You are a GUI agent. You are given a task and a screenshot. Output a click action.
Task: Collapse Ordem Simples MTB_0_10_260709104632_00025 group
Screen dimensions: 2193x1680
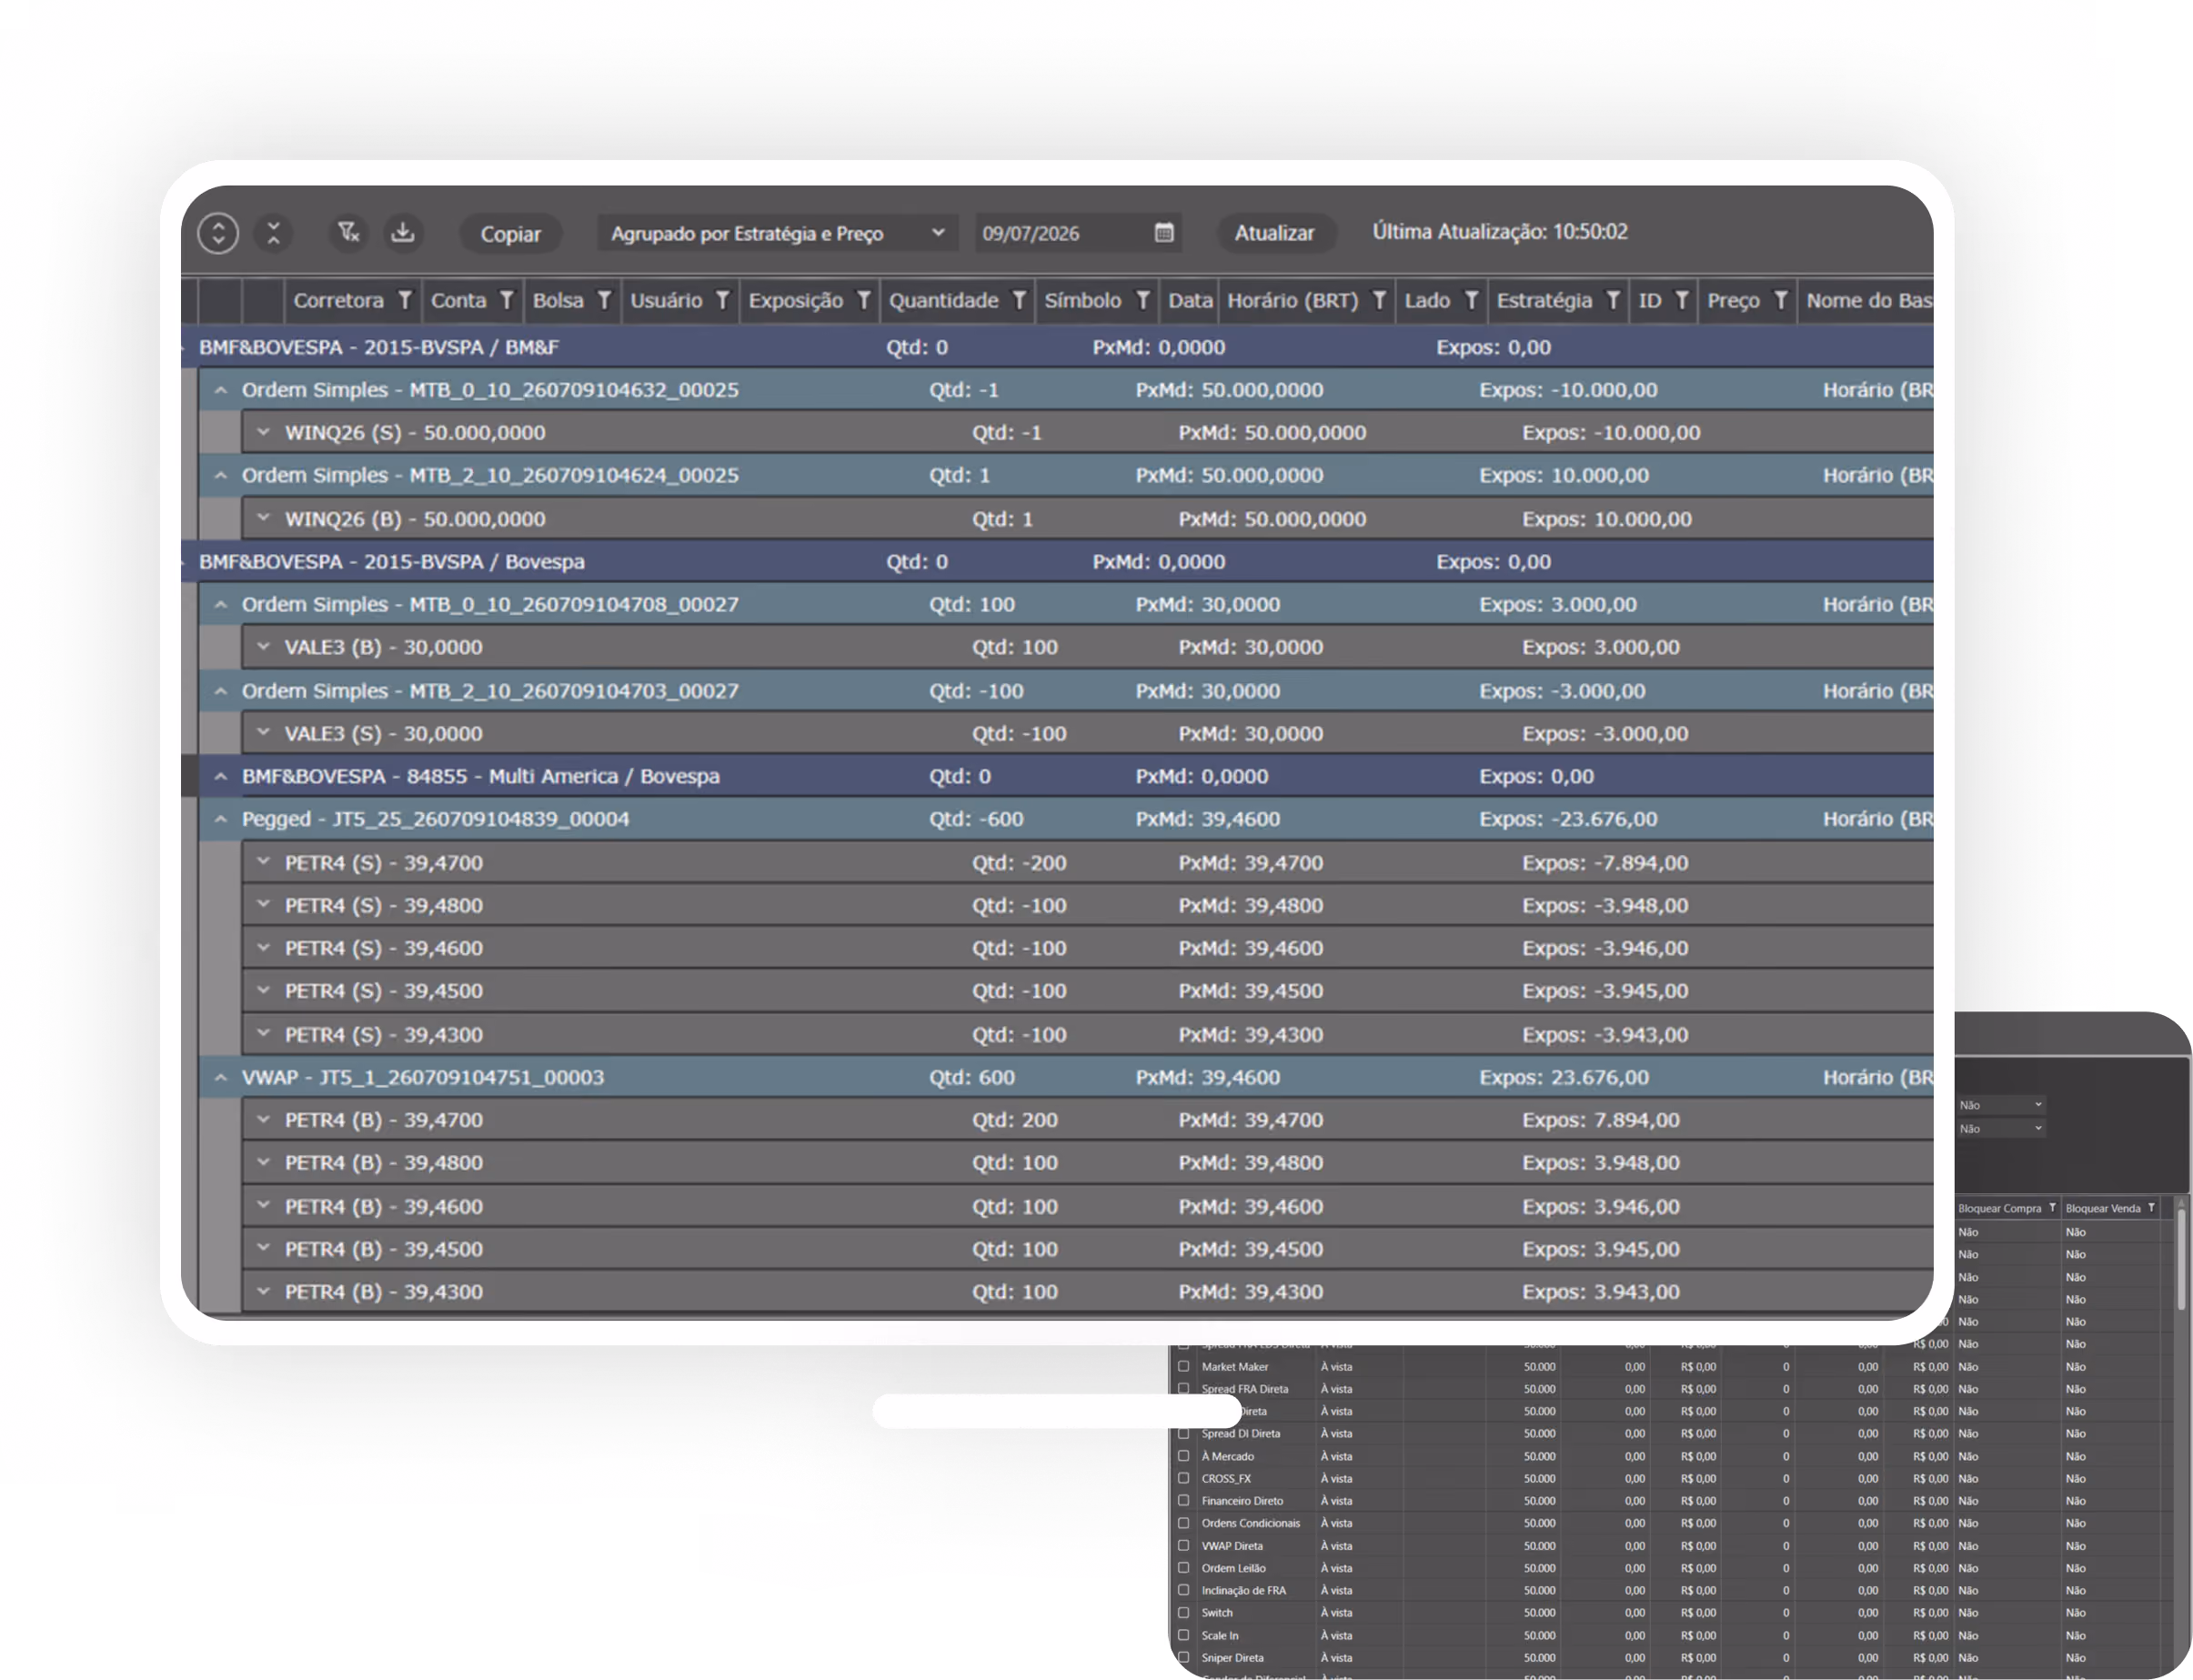(221, 390)
